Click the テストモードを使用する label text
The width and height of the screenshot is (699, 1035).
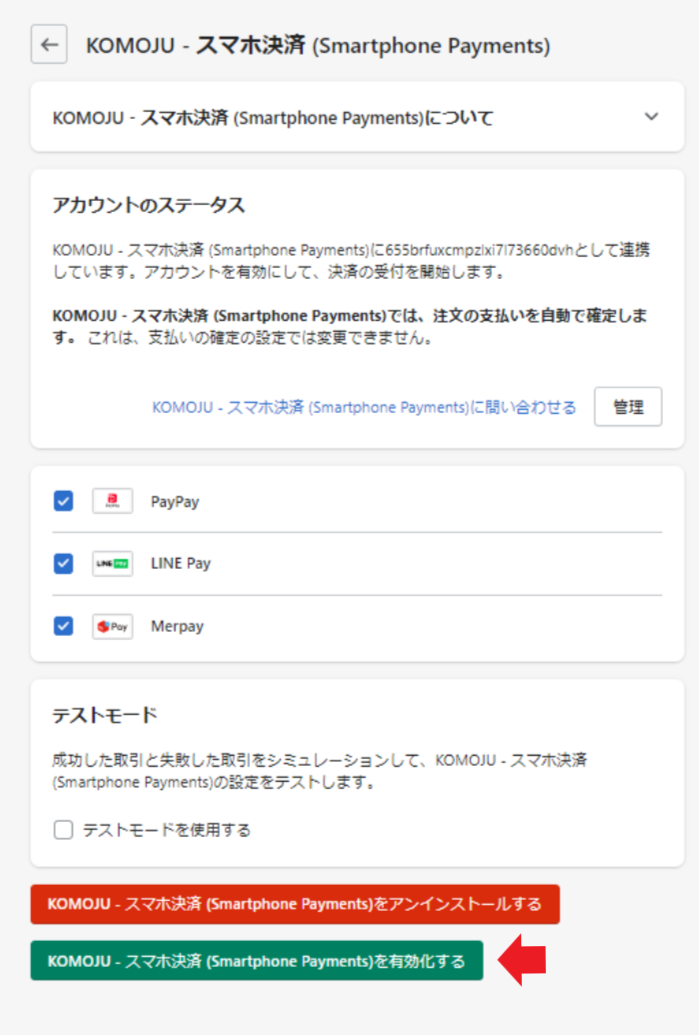click(x=166, y=830)
